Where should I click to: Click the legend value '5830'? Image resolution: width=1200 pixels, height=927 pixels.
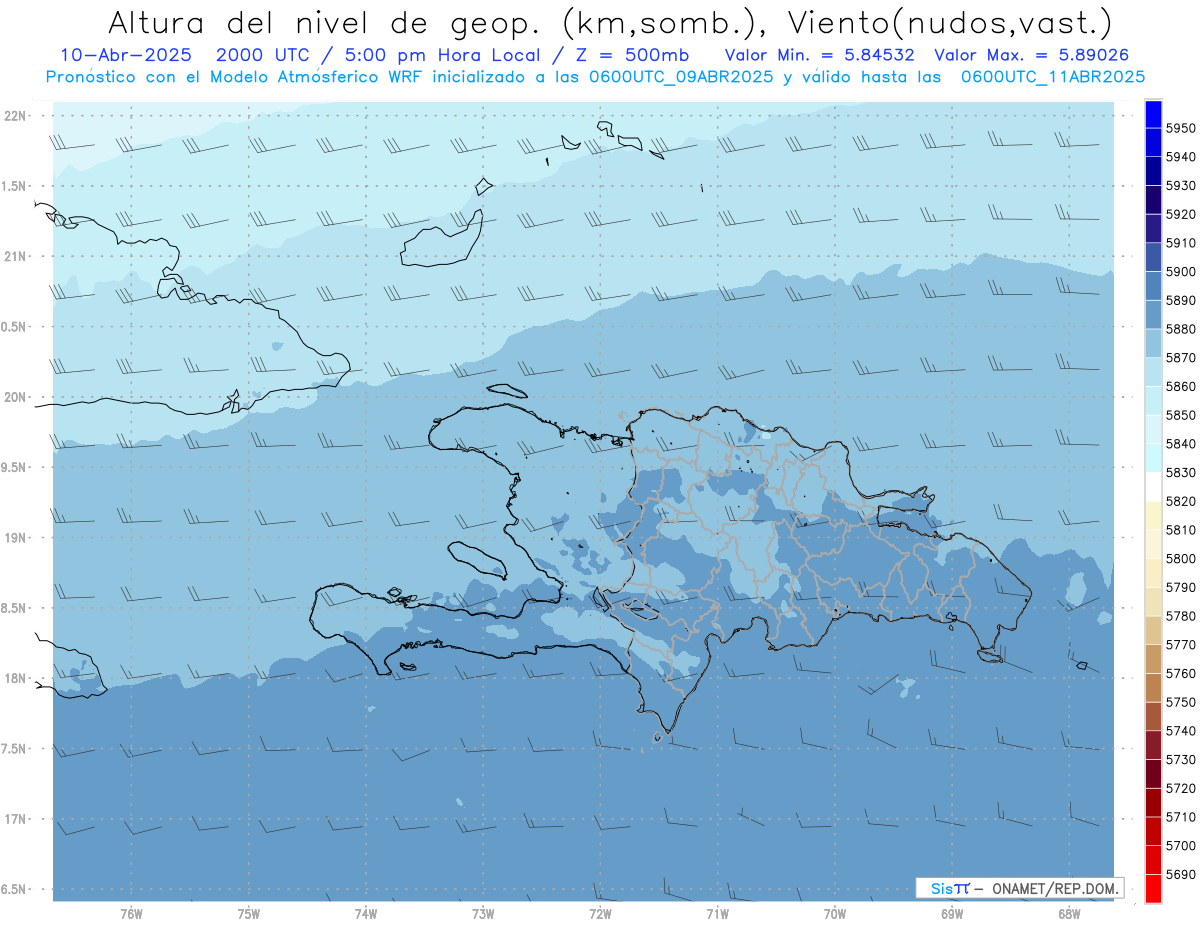(x=1181, y=472)
